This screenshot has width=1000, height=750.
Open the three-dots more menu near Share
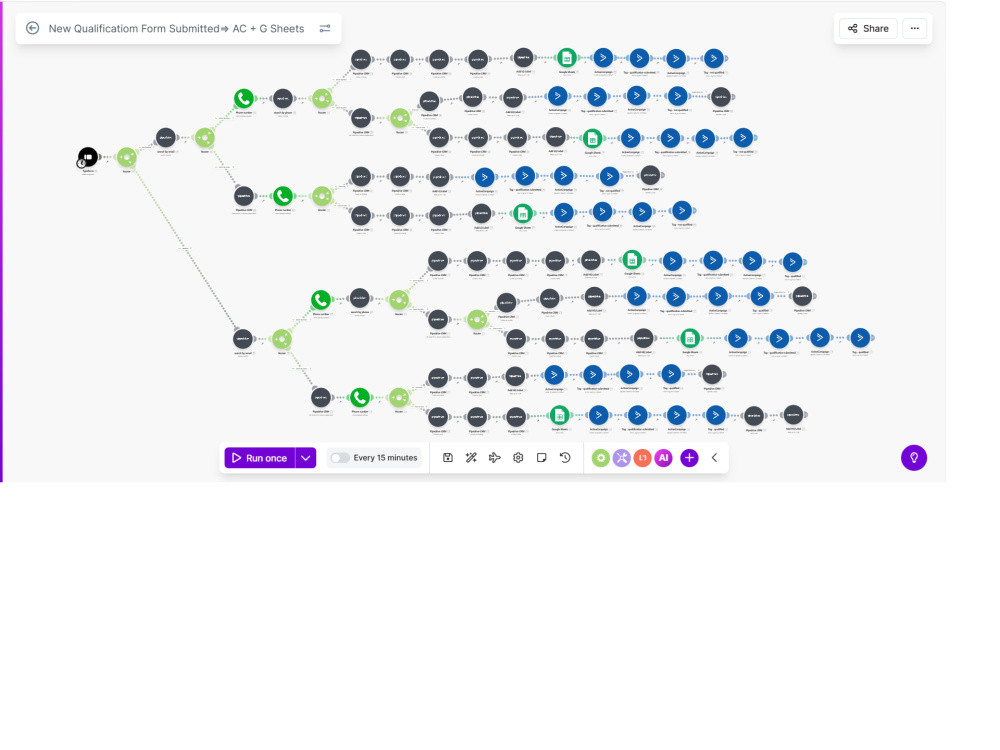[x=915, y=29]
